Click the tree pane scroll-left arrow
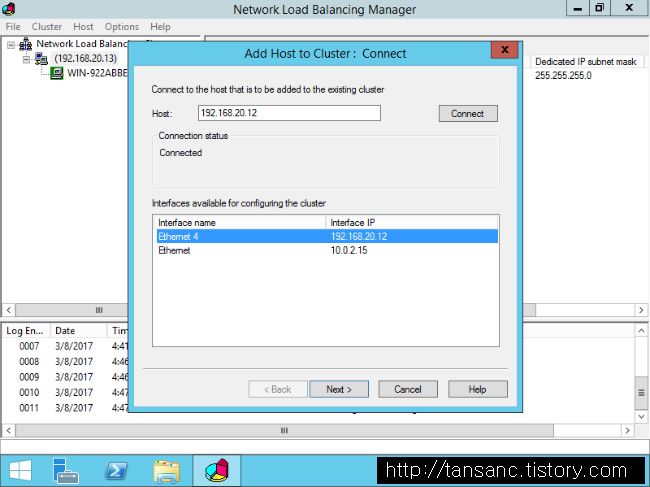Screen dimensions: 650x487 pyautogui.click(x=9, y=310)
